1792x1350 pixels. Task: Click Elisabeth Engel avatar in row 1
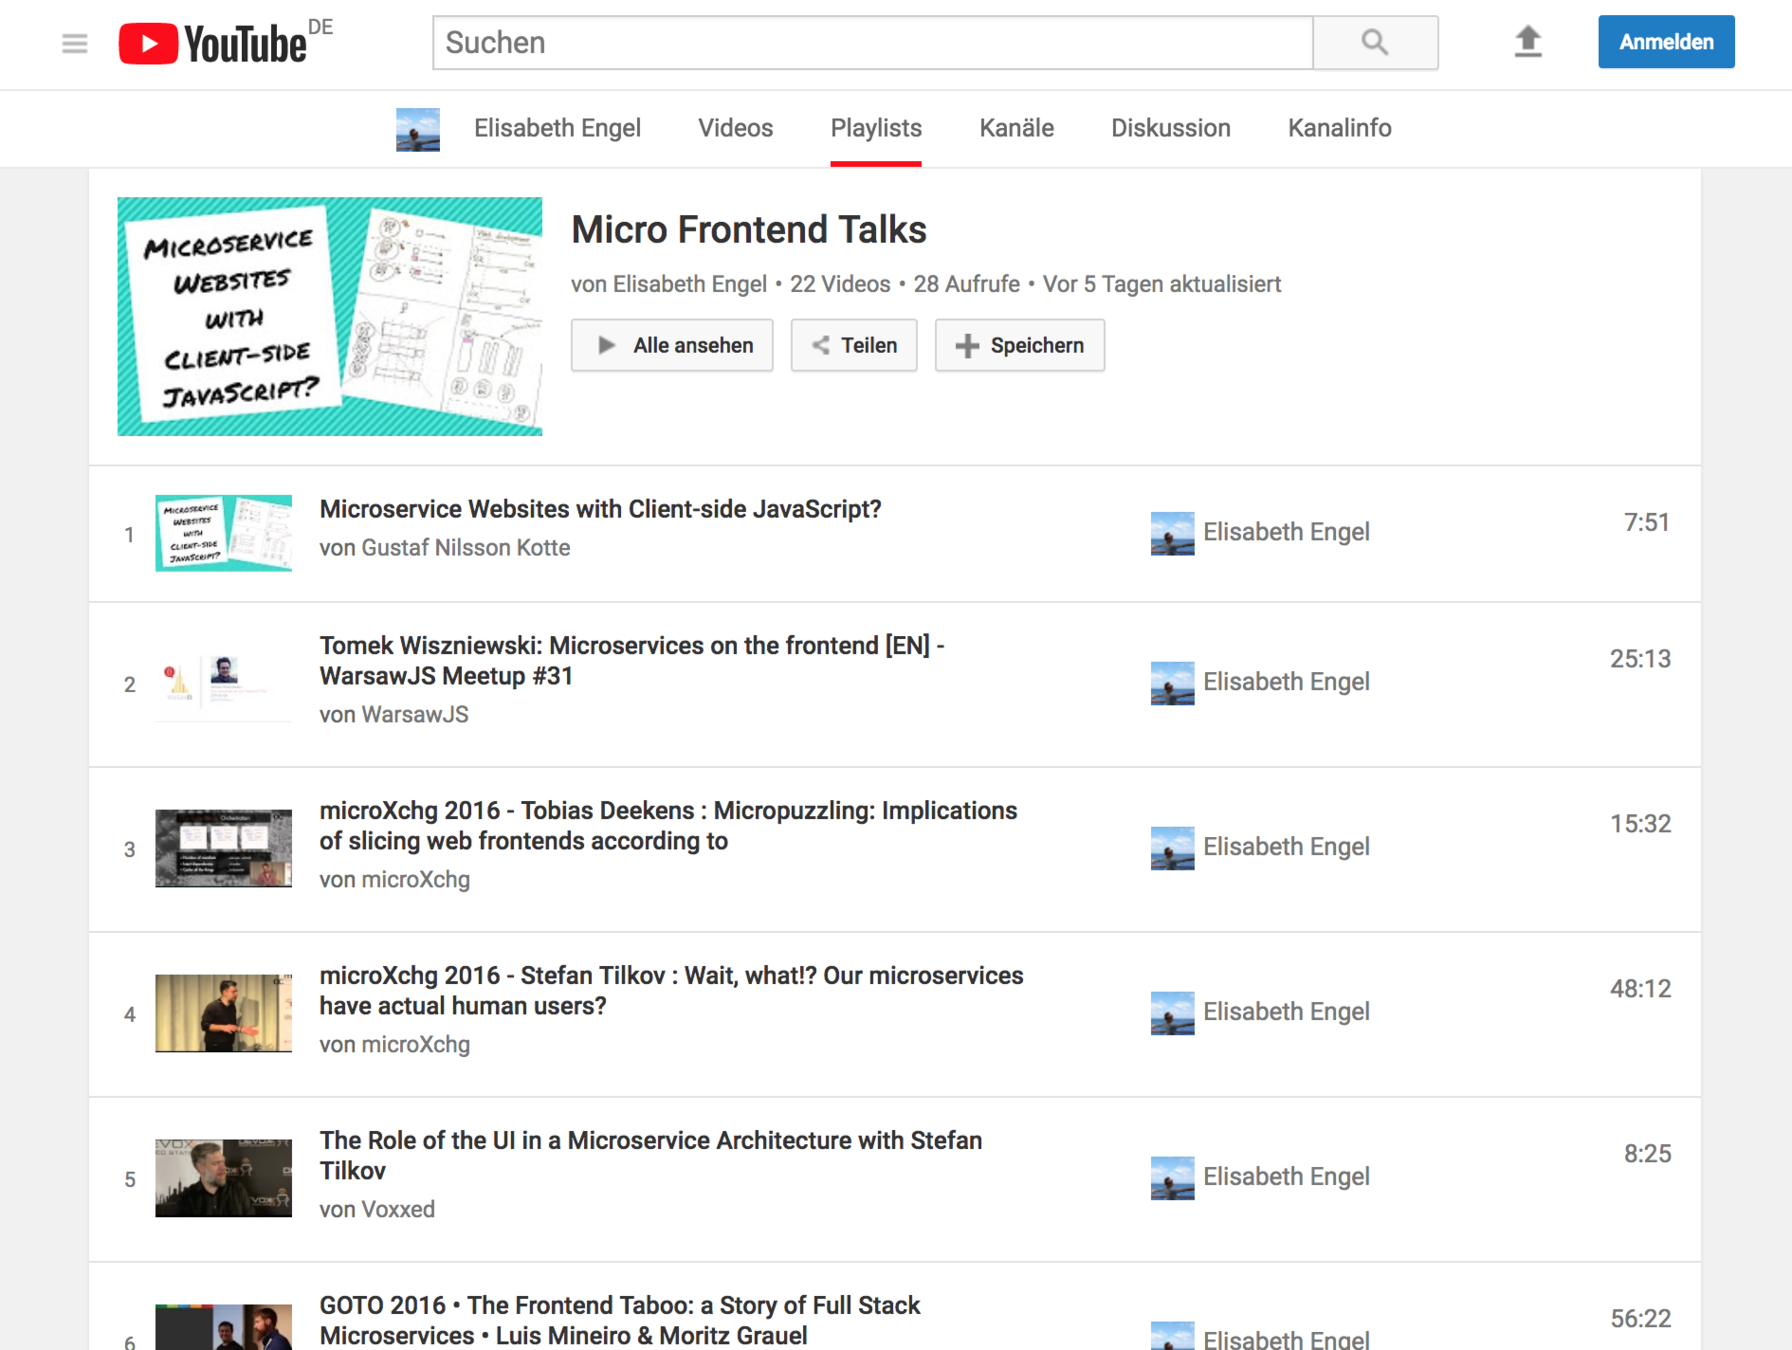tap(1172, 533)
